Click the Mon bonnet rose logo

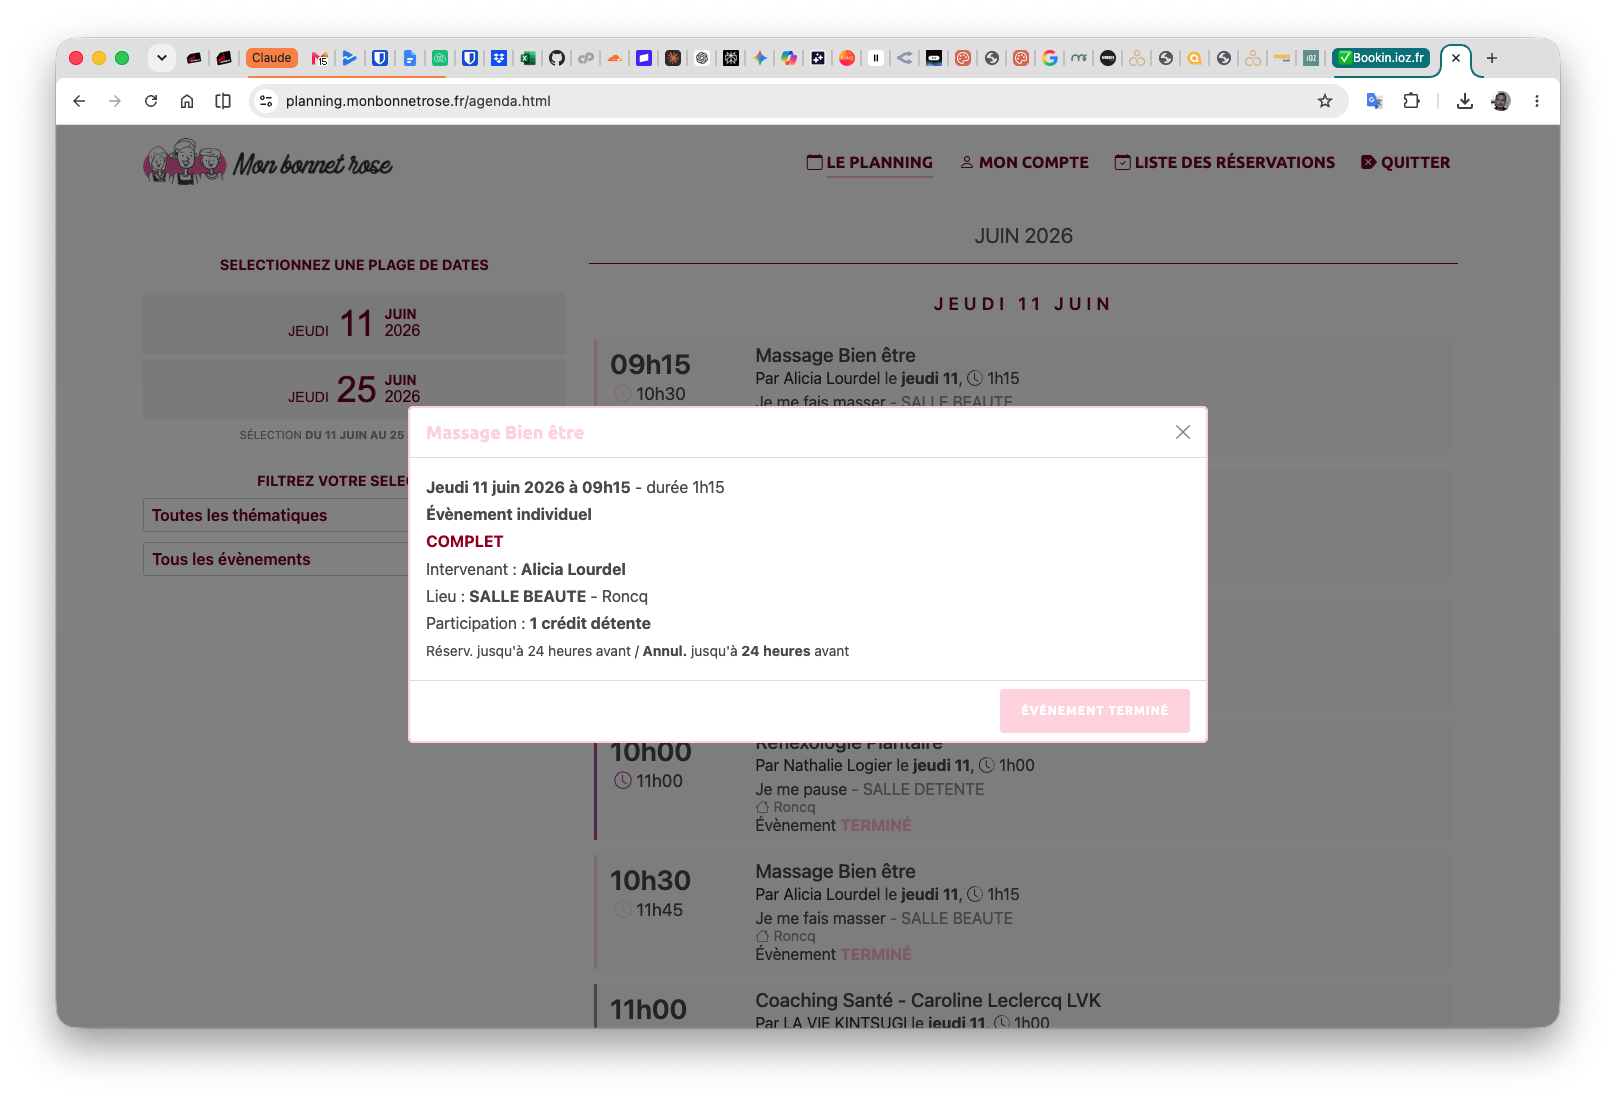pyautogui.click(x=268, y=162)
